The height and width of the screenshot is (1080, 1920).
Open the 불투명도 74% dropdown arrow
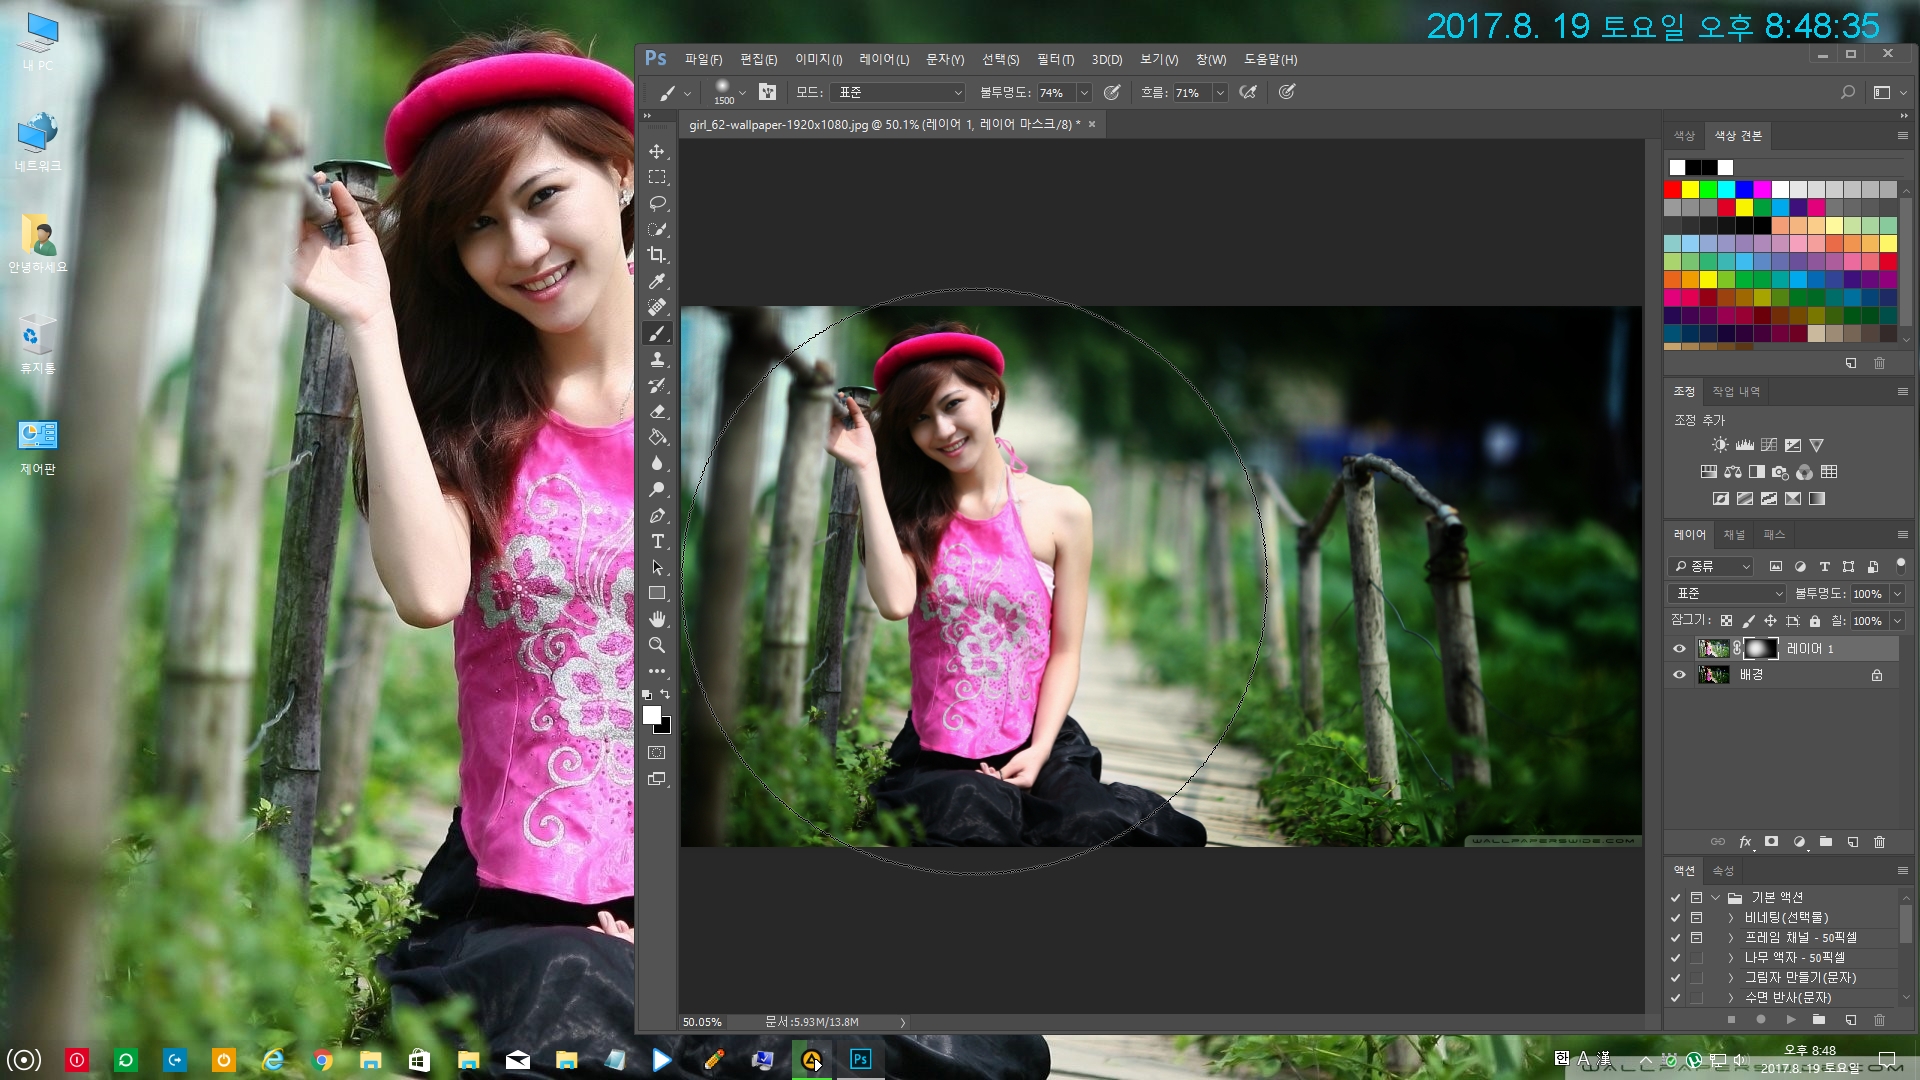[1084, 93]
